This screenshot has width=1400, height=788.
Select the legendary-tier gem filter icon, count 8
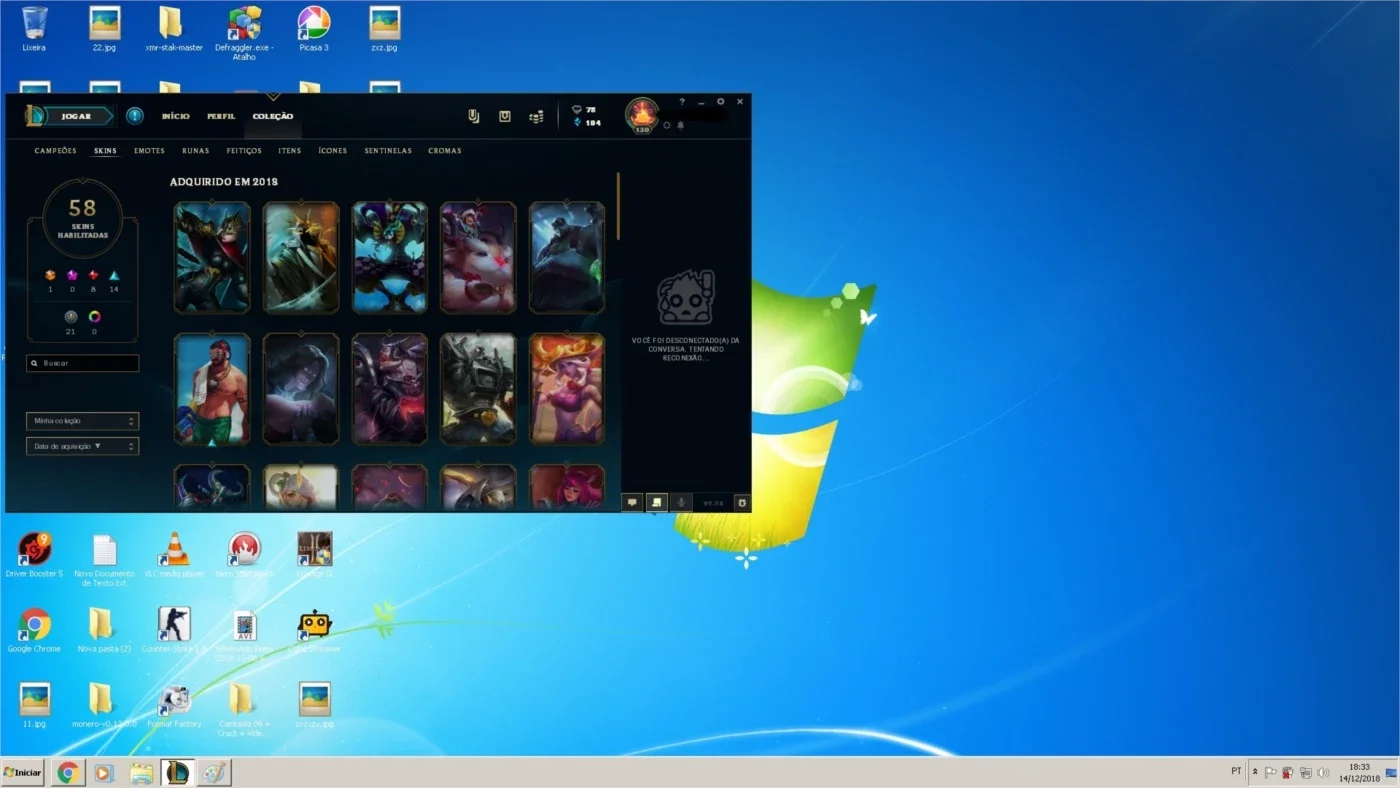pyautogui.click(x=93, y=275)
